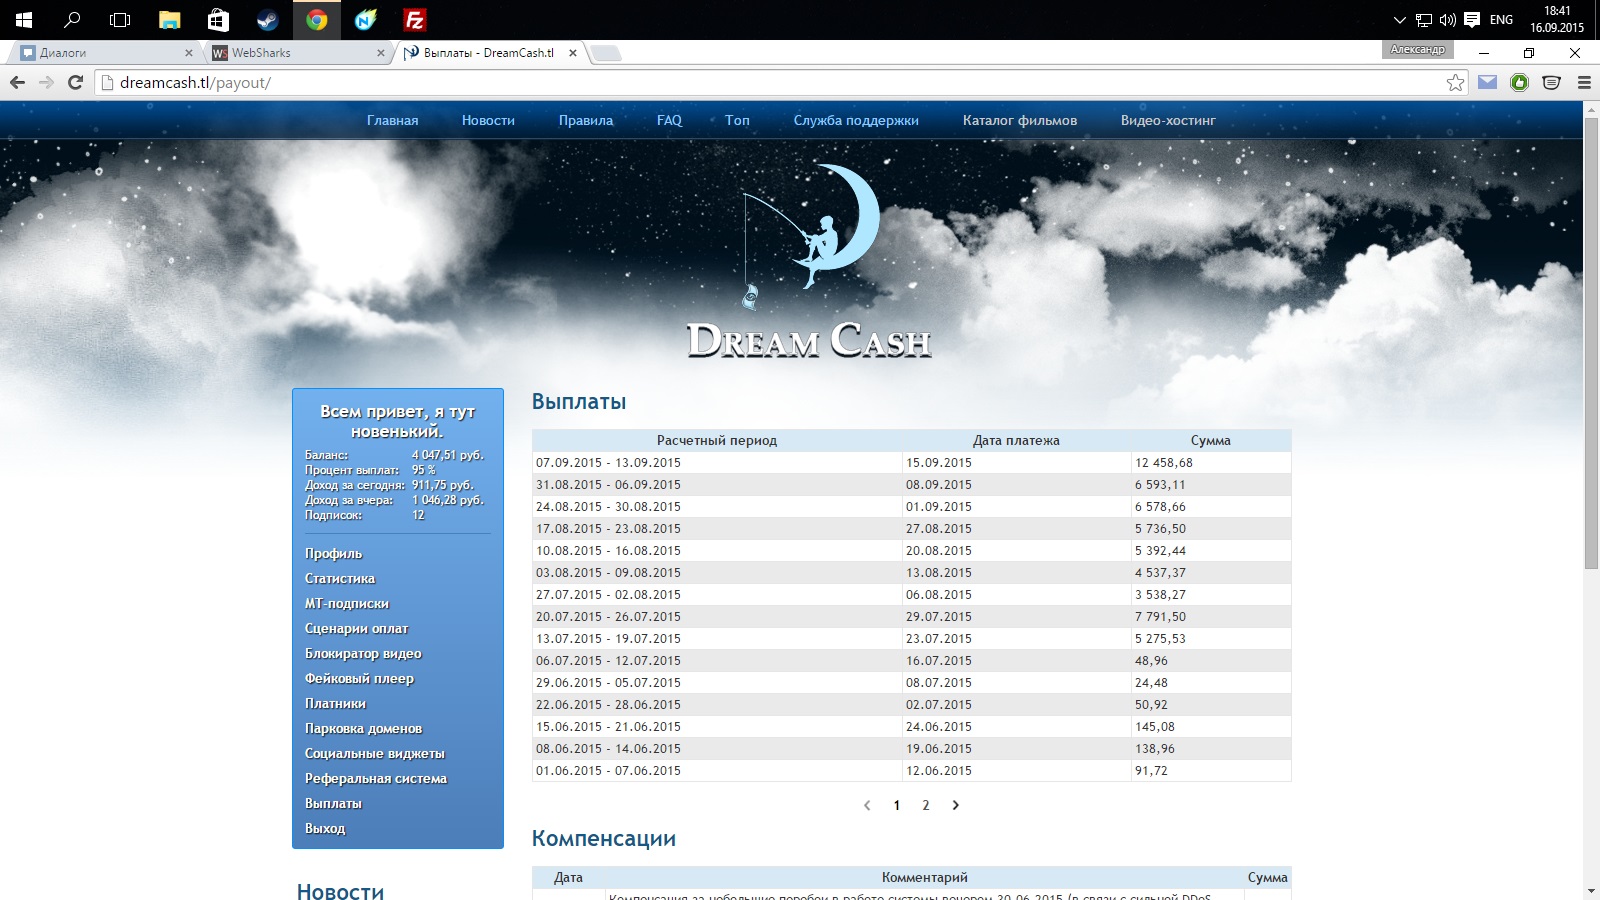Screen dimensions: 1600x900
Task: Open the Реферальная система sidebar link
Action: coord(376,778)
